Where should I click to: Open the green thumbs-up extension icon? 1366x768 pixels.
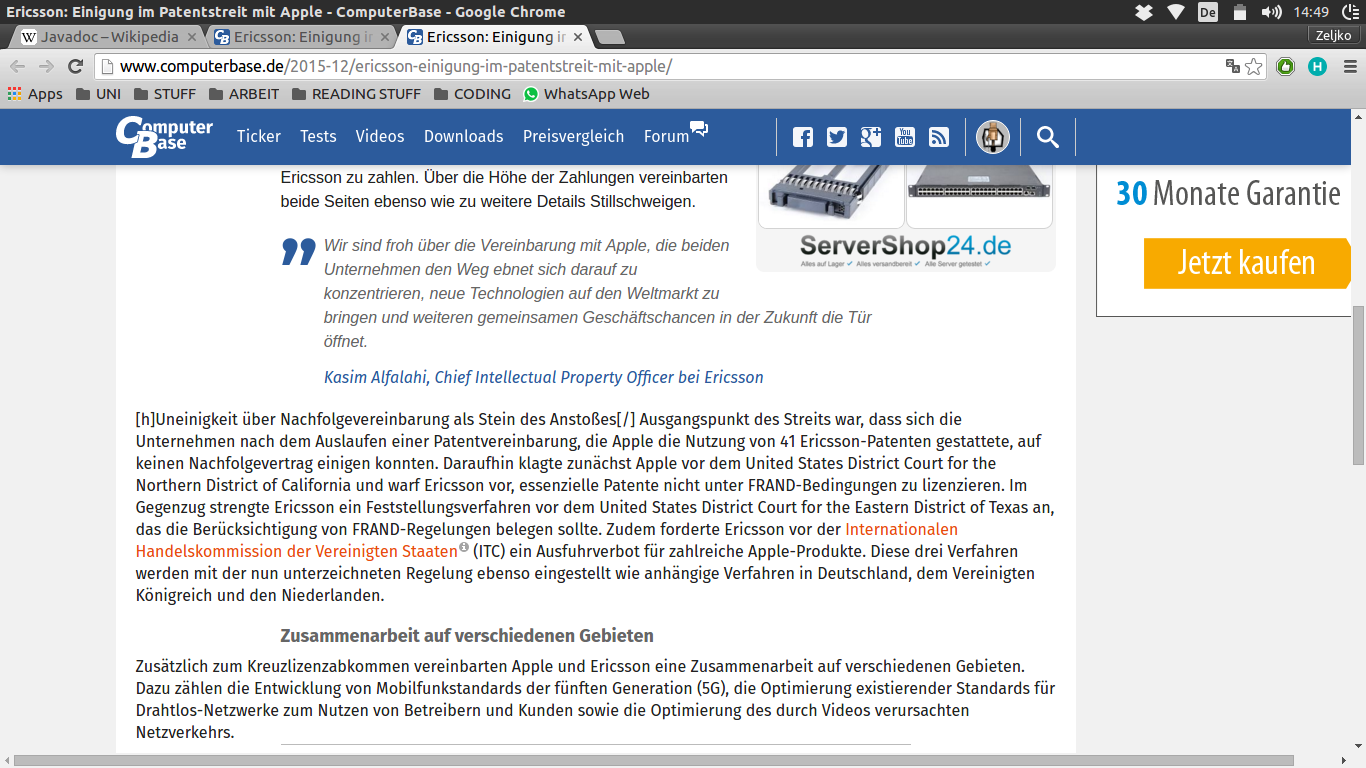tap(1286, 67)
